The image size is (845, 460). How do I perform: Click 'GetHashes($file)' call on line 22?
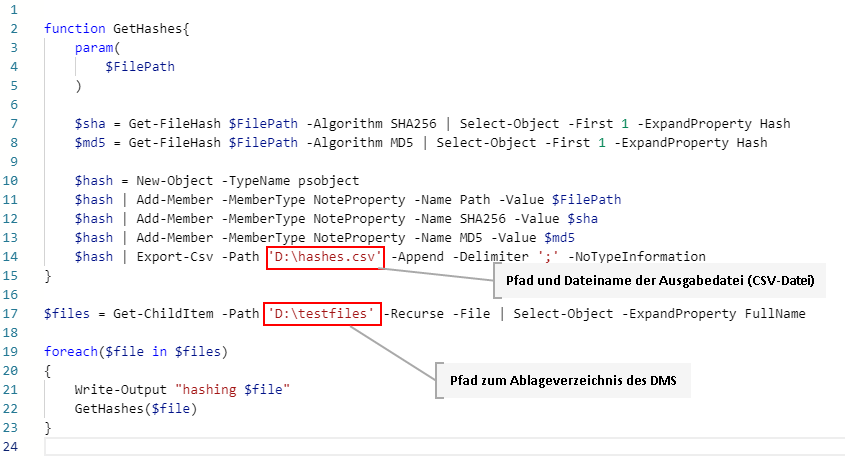pos(136,409)
